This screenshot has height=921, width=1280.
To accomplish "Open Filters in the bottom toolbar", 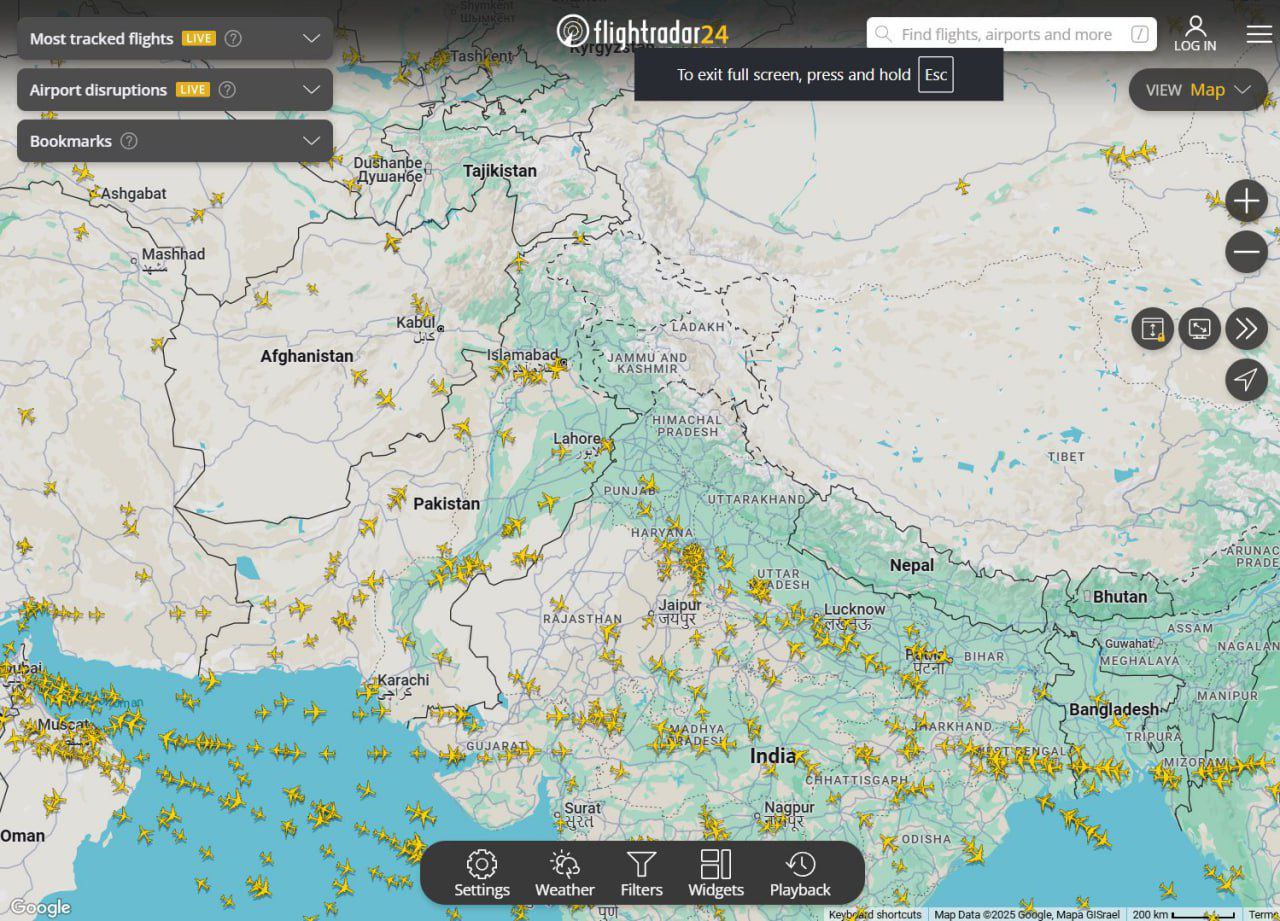I will pyautogui.click(x=641, y=873).
